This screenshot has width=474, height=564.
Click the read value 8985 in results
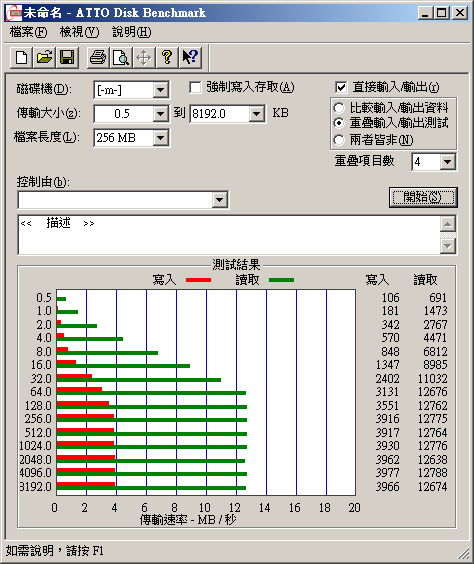tap(436, 365)
